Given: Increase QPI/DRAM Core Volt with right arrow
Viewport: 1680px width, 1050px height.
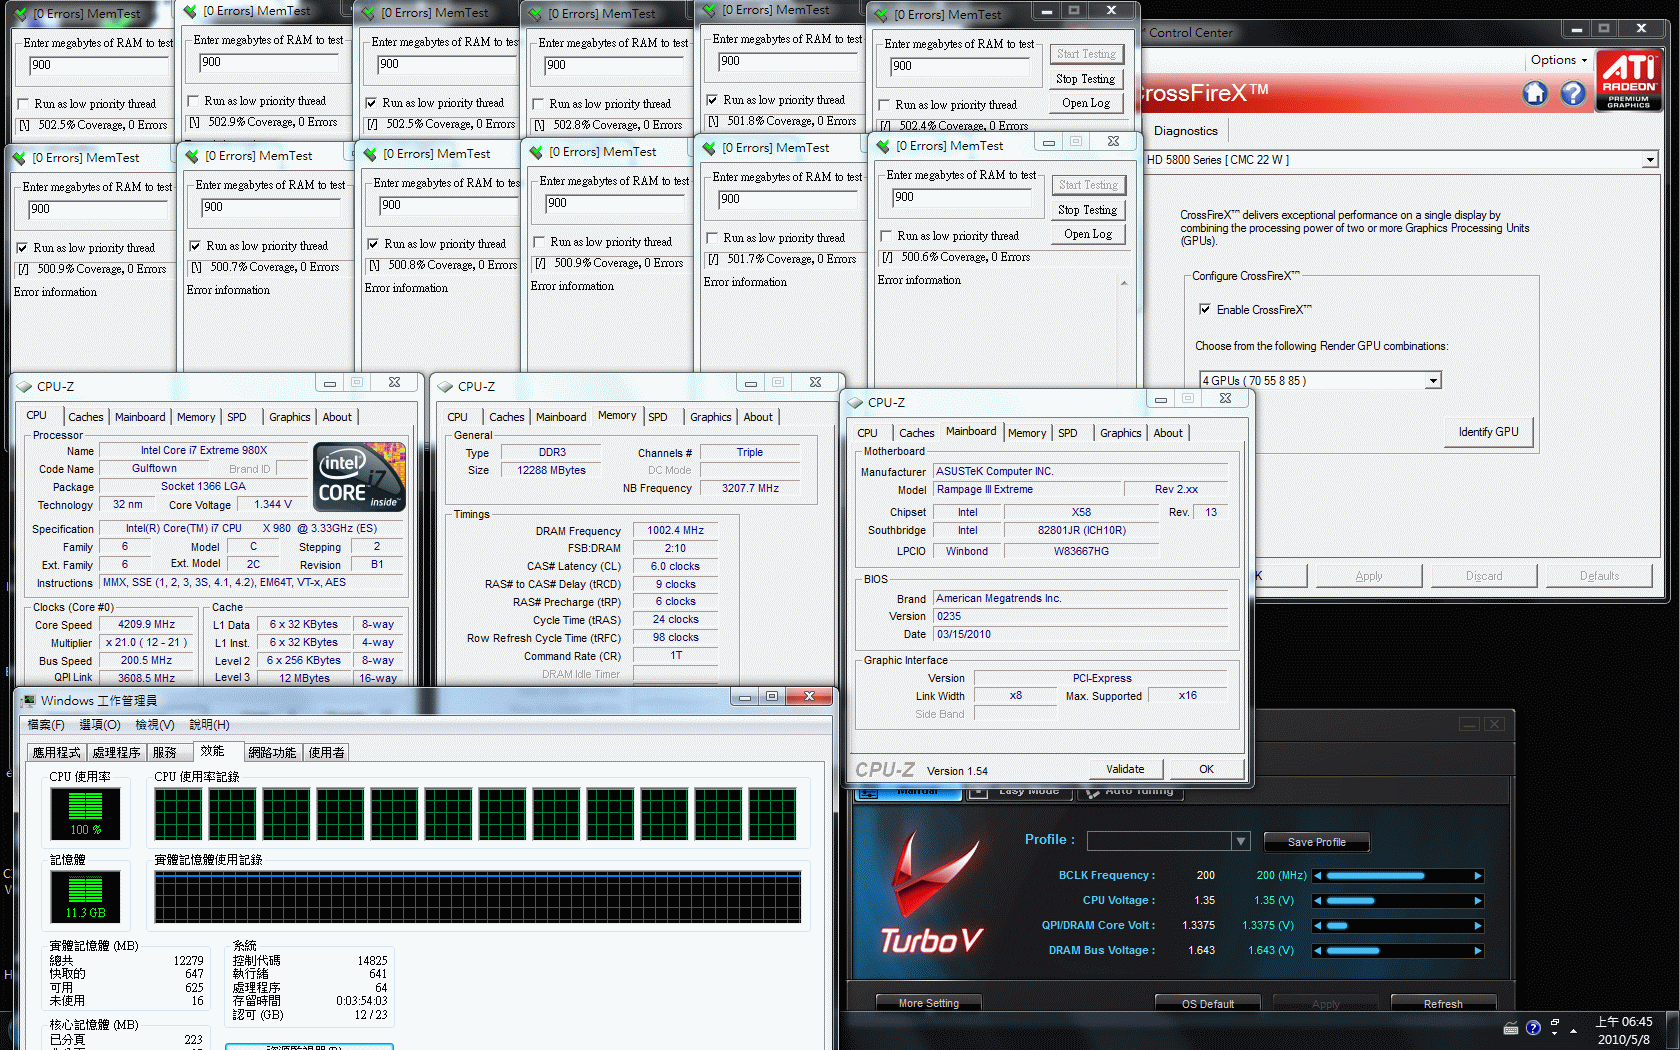Looking at the screenshot, I should pyautogui.click(x=1478, y=926).
